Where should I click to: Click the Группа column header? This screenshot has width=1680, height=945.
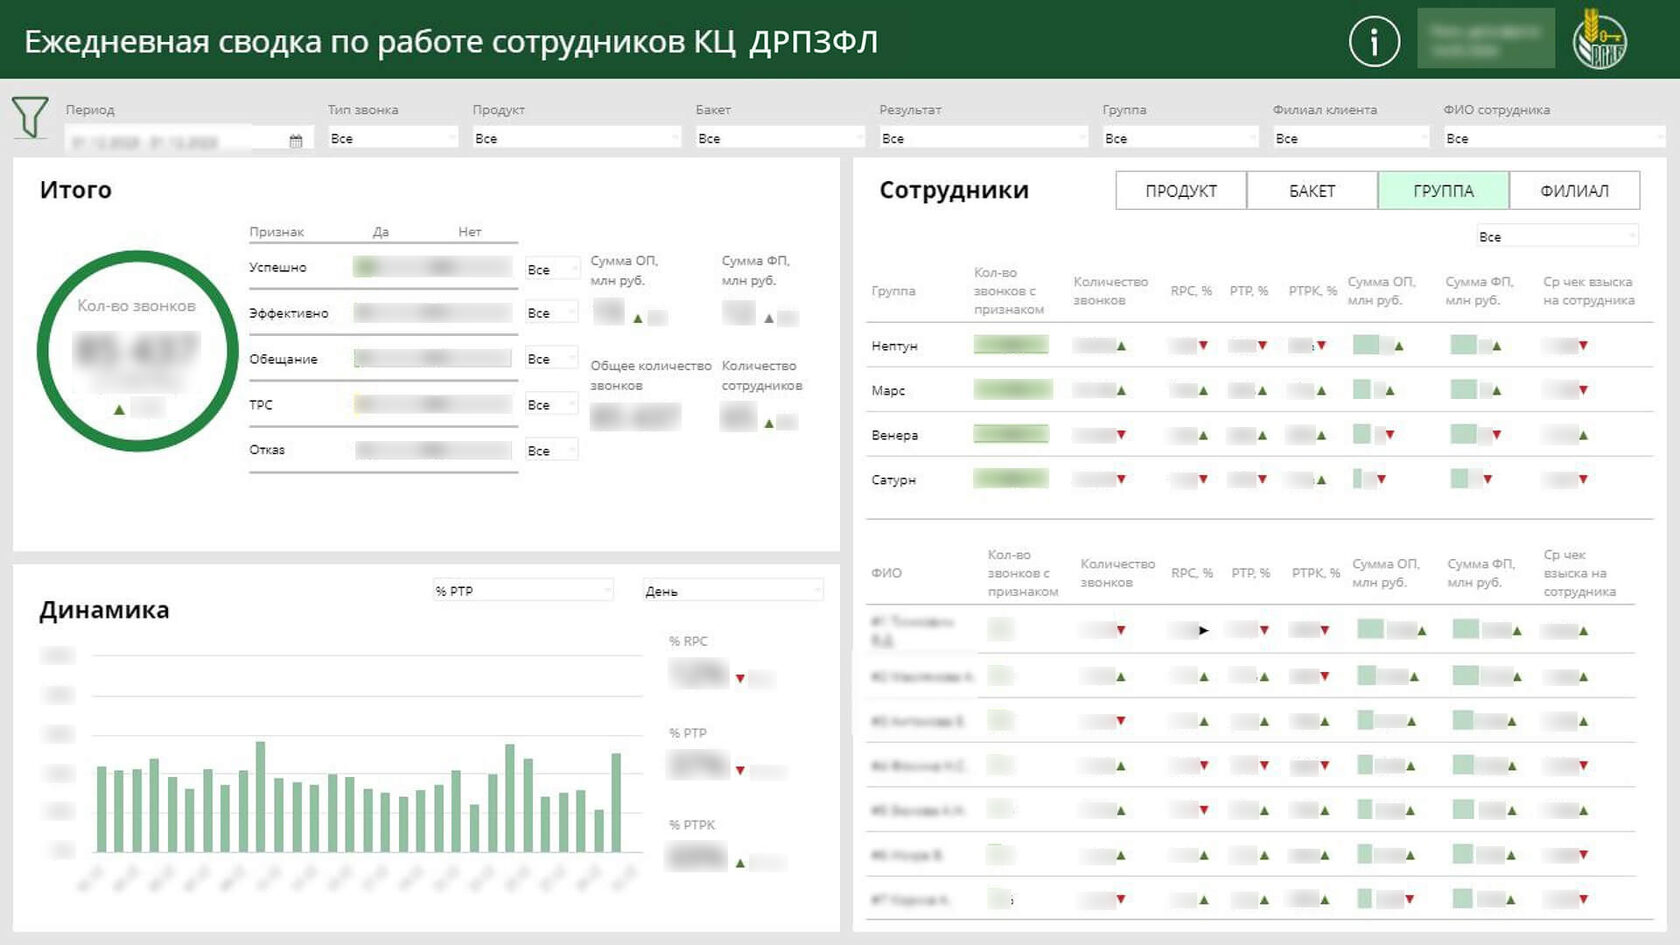pos(893,291)
